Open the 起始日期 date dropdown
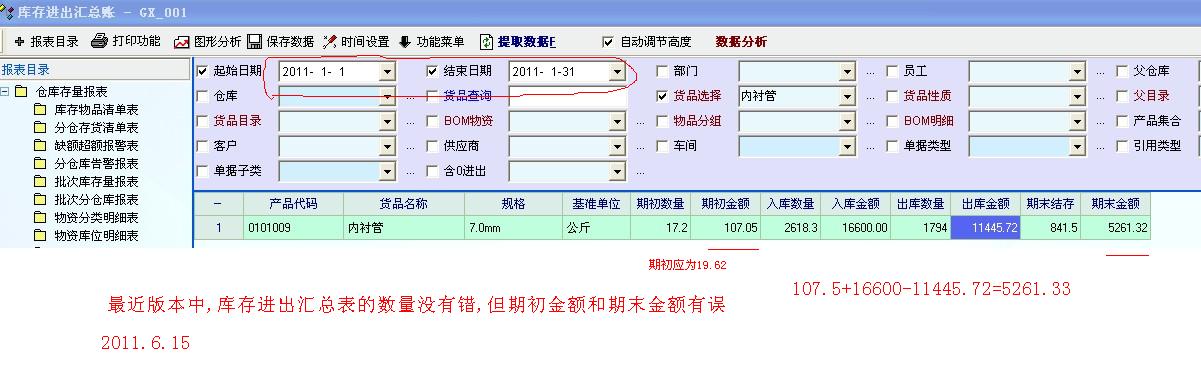This screenshot has height=381, width=1201. (x=388, y=72)
